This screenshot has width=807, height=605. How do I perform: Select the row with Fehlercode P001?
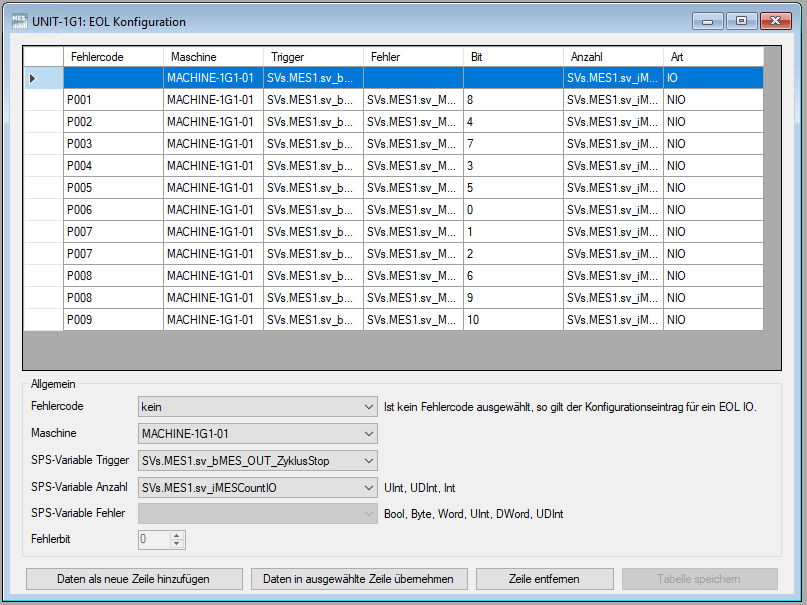click(113, 100)
